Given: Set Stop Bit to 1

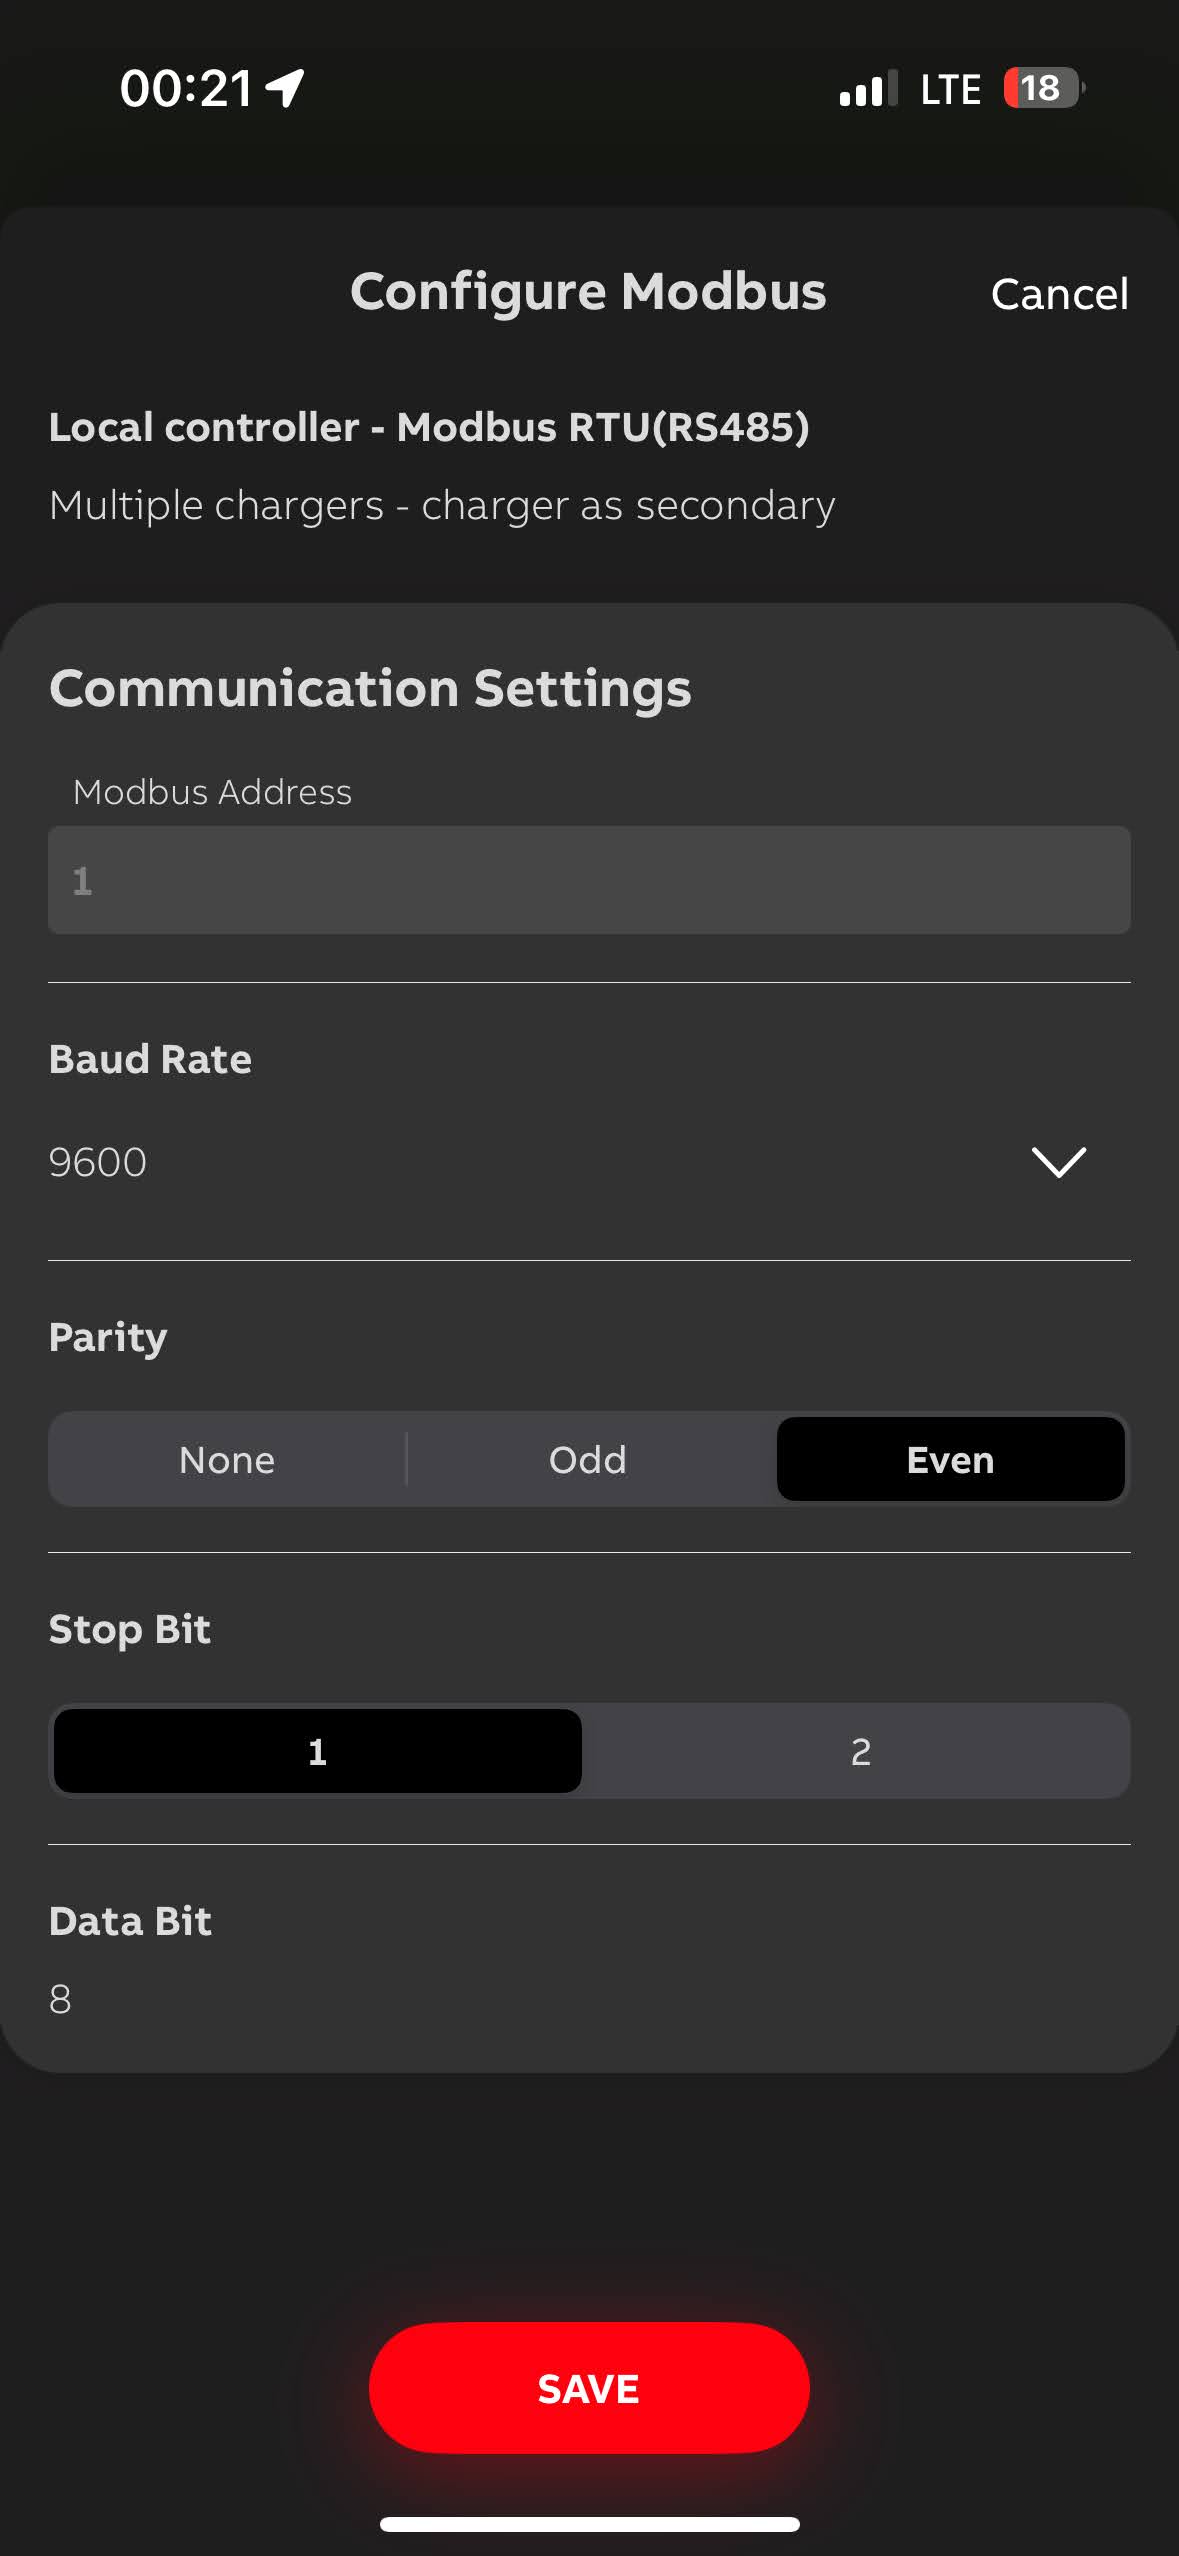Looking at the screenshot, I should point(317,1751).
